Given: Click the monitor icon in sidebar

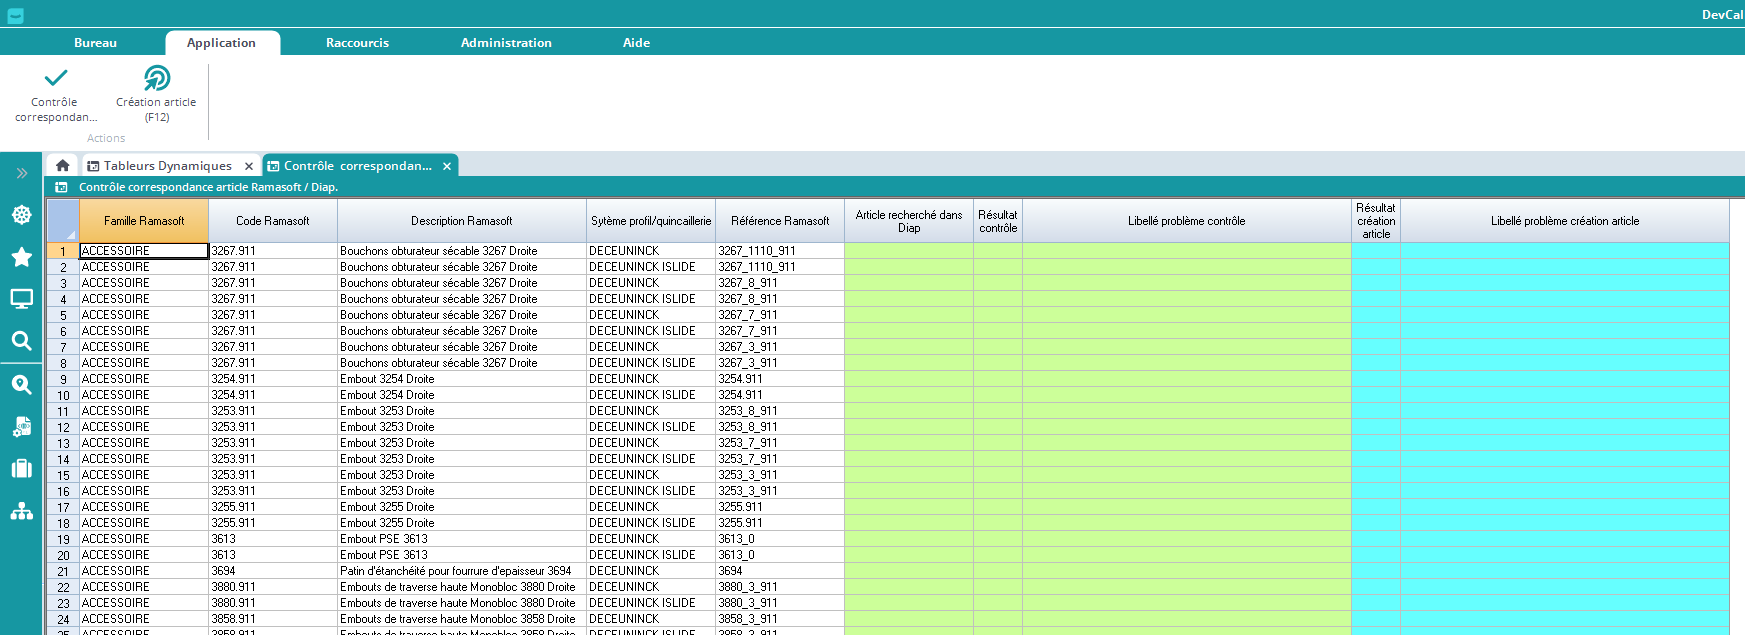Looking at the screenshot, I should [x=21, y=299].
